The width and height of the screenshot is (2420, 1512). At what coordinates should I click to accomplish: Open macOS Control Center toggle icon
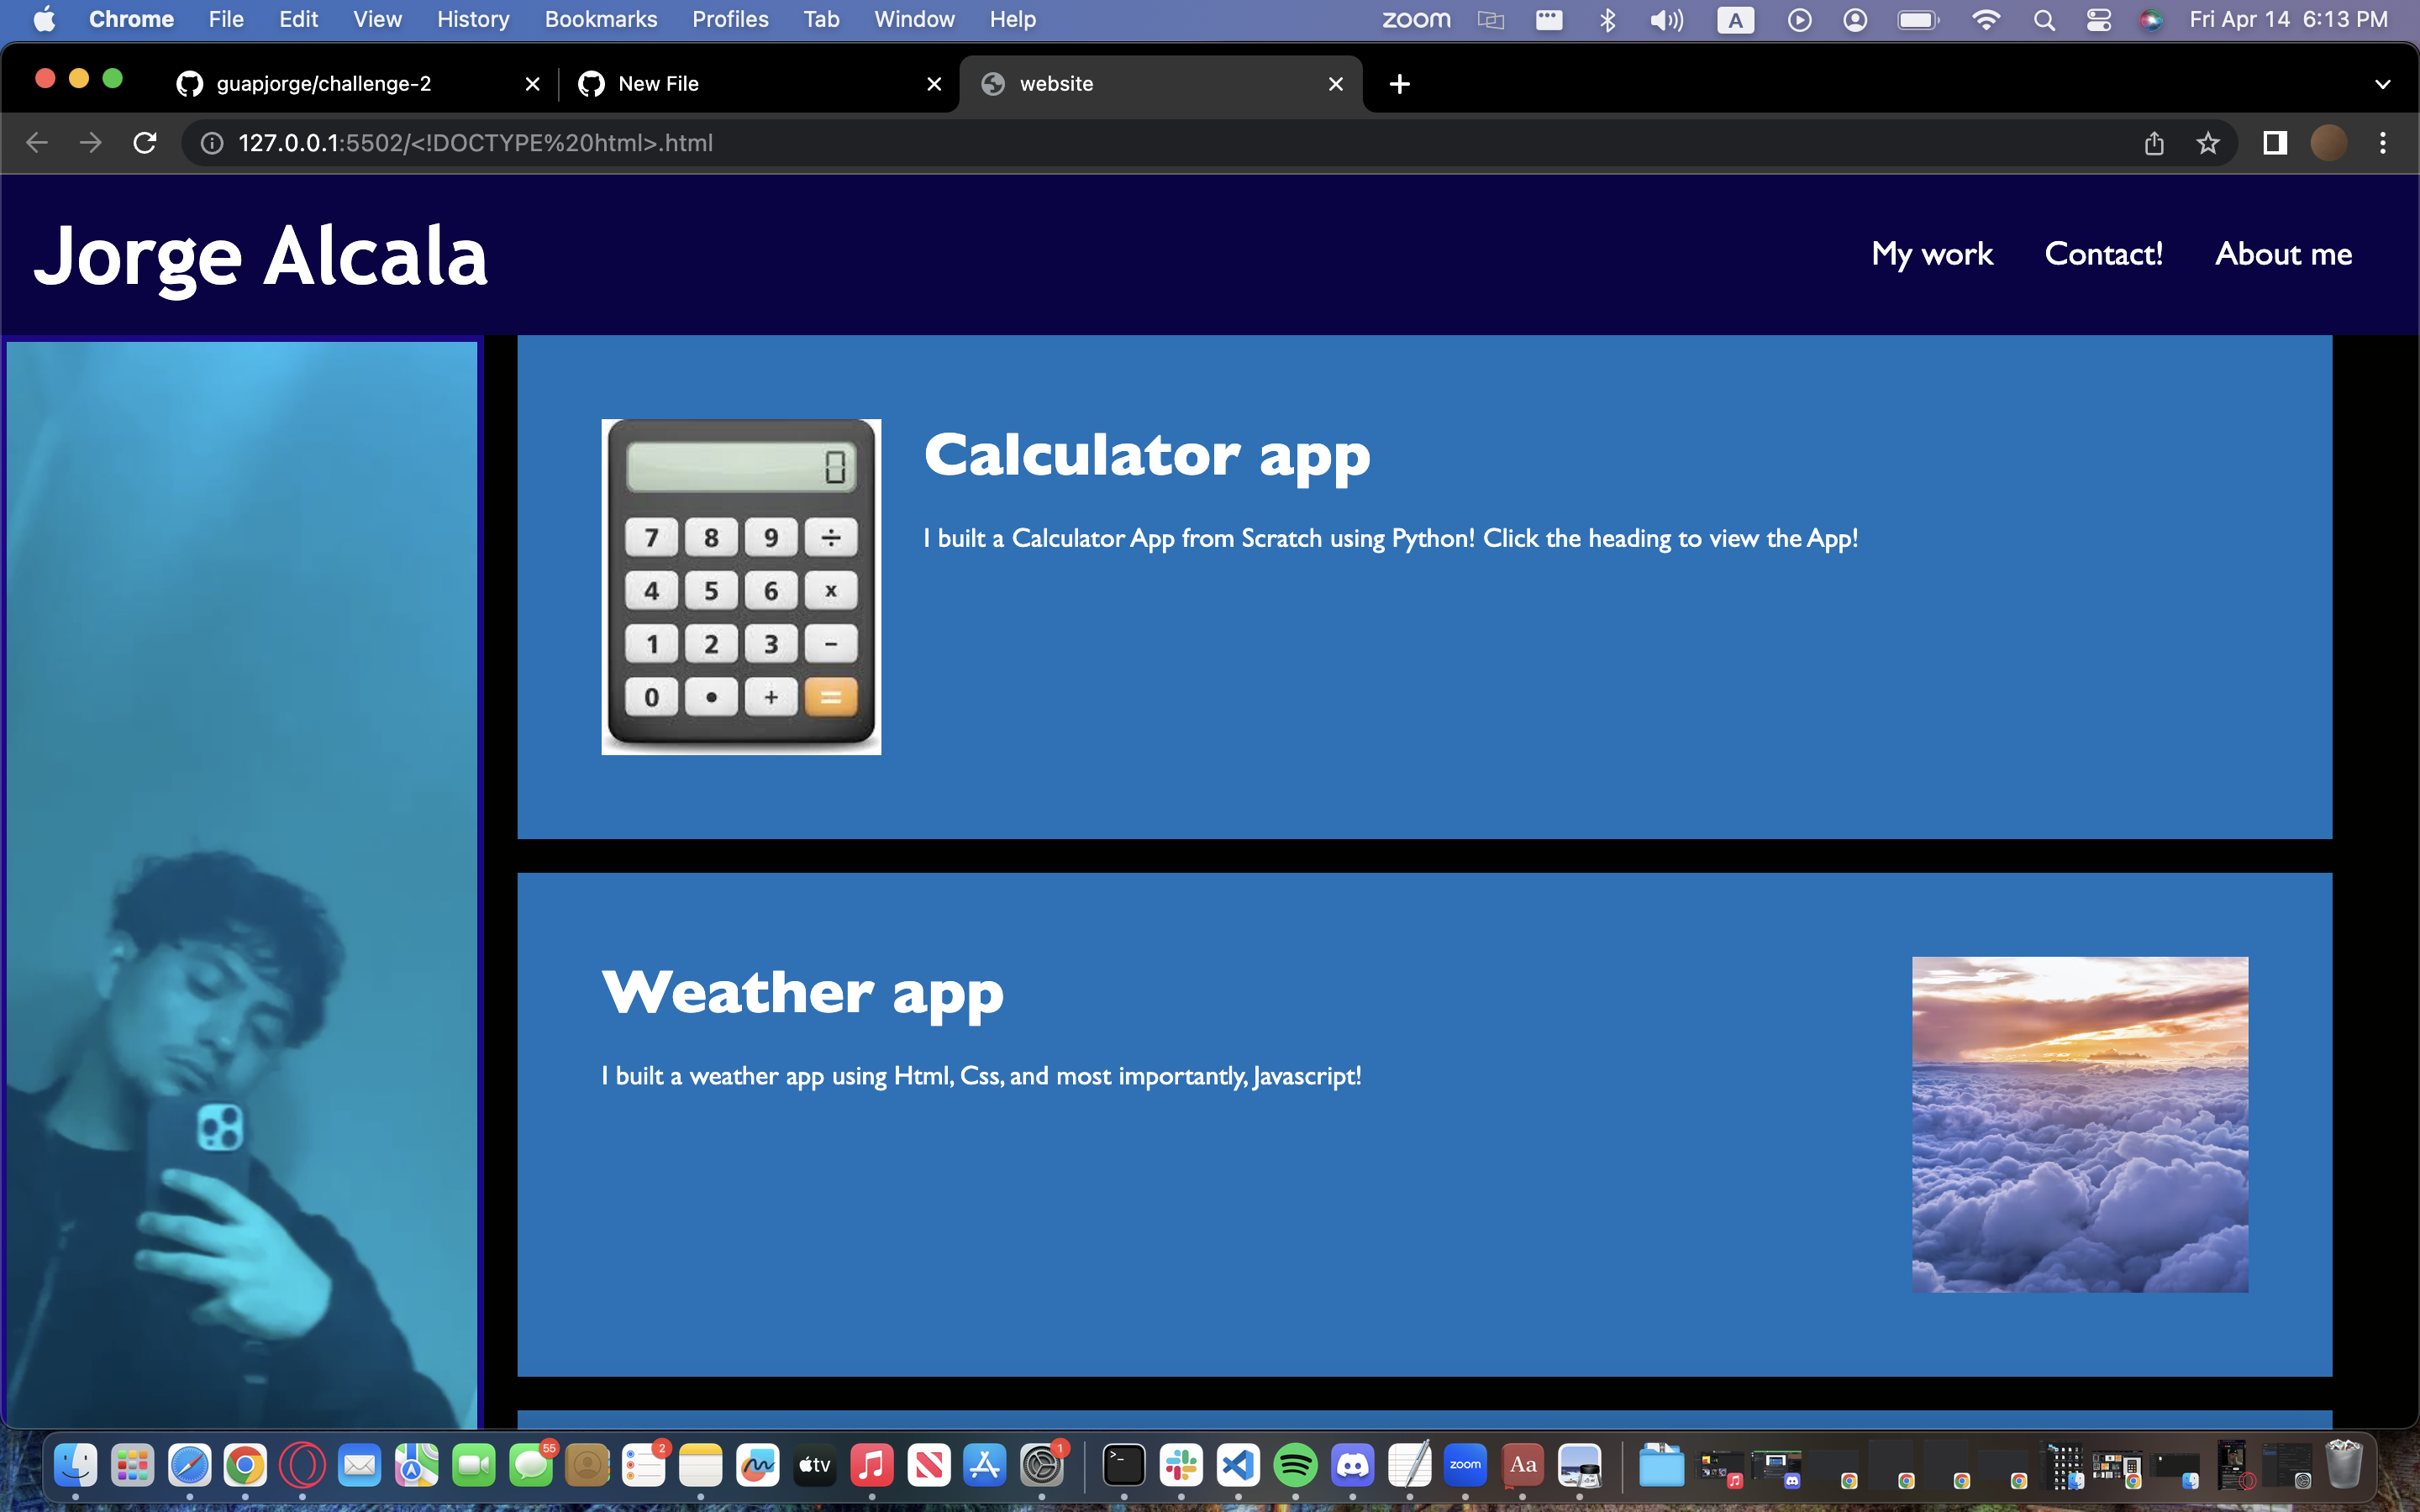[x=2098, y=19]
